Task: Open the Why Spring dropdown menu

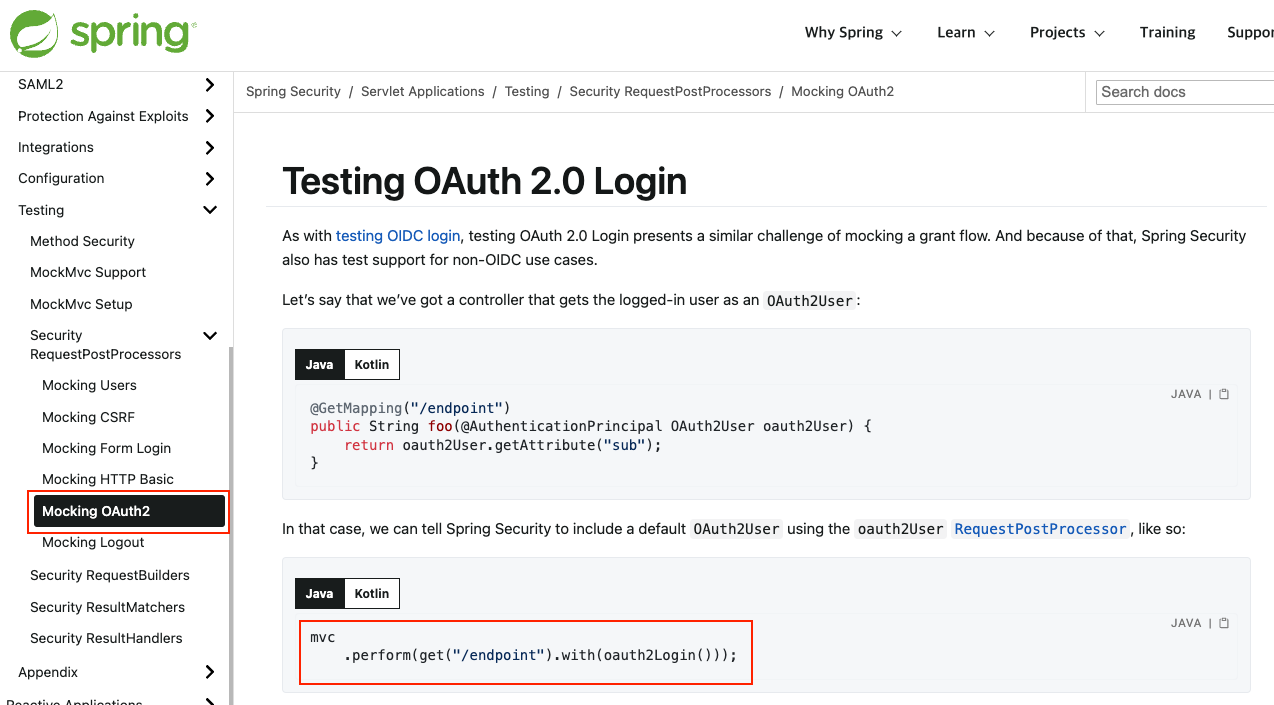Action: (853, 32)
